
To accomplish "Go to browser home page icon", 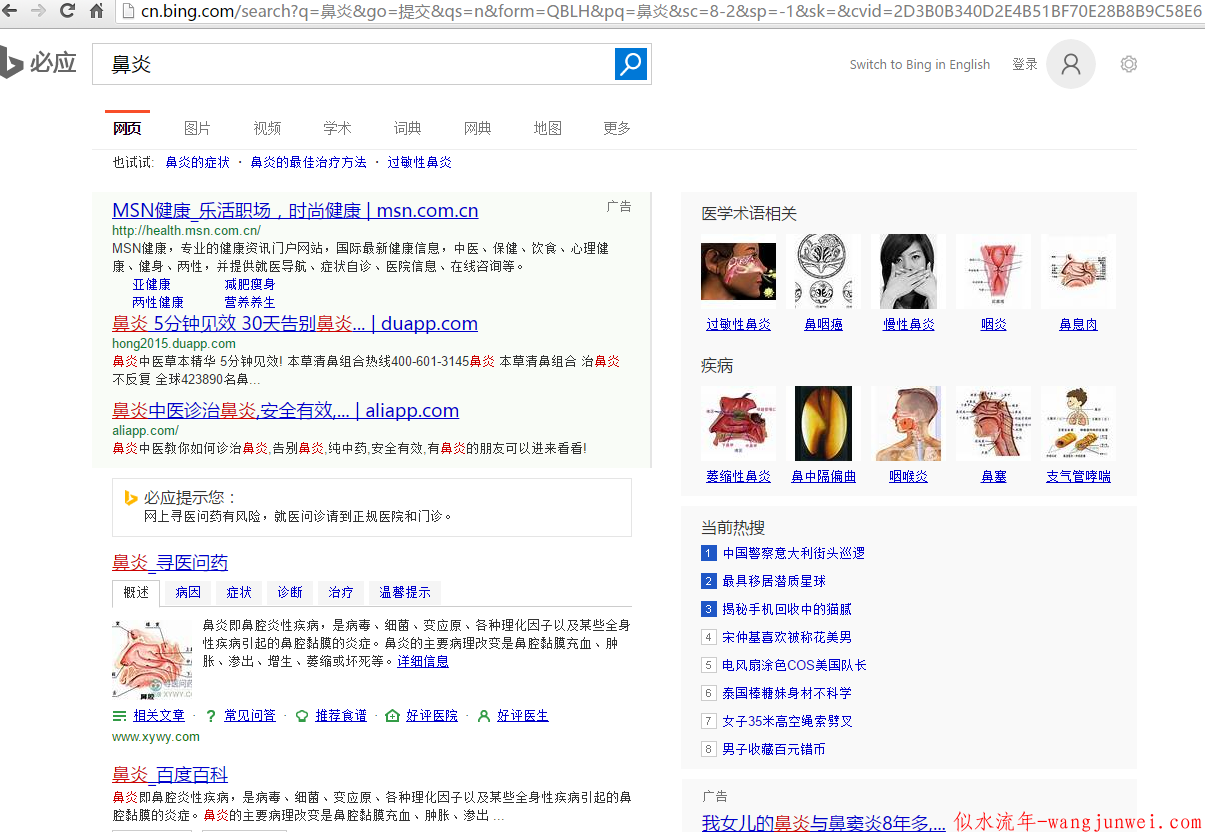I will tap(97, 11).
